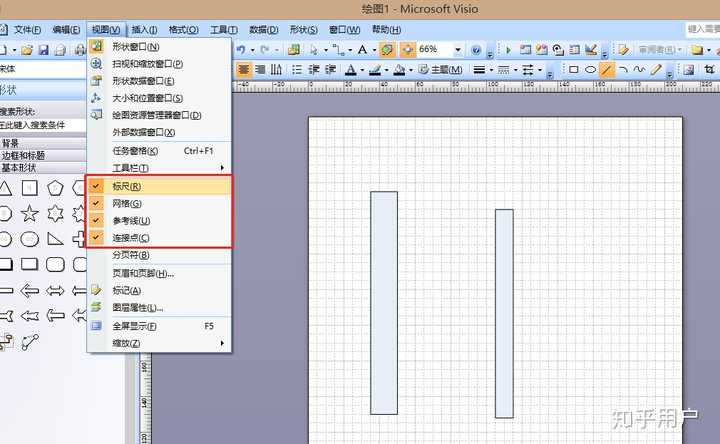Choose 形状窗口(N) from View menu
The width and height of the screenshot is (720, 444).
(x=159, y=47)
